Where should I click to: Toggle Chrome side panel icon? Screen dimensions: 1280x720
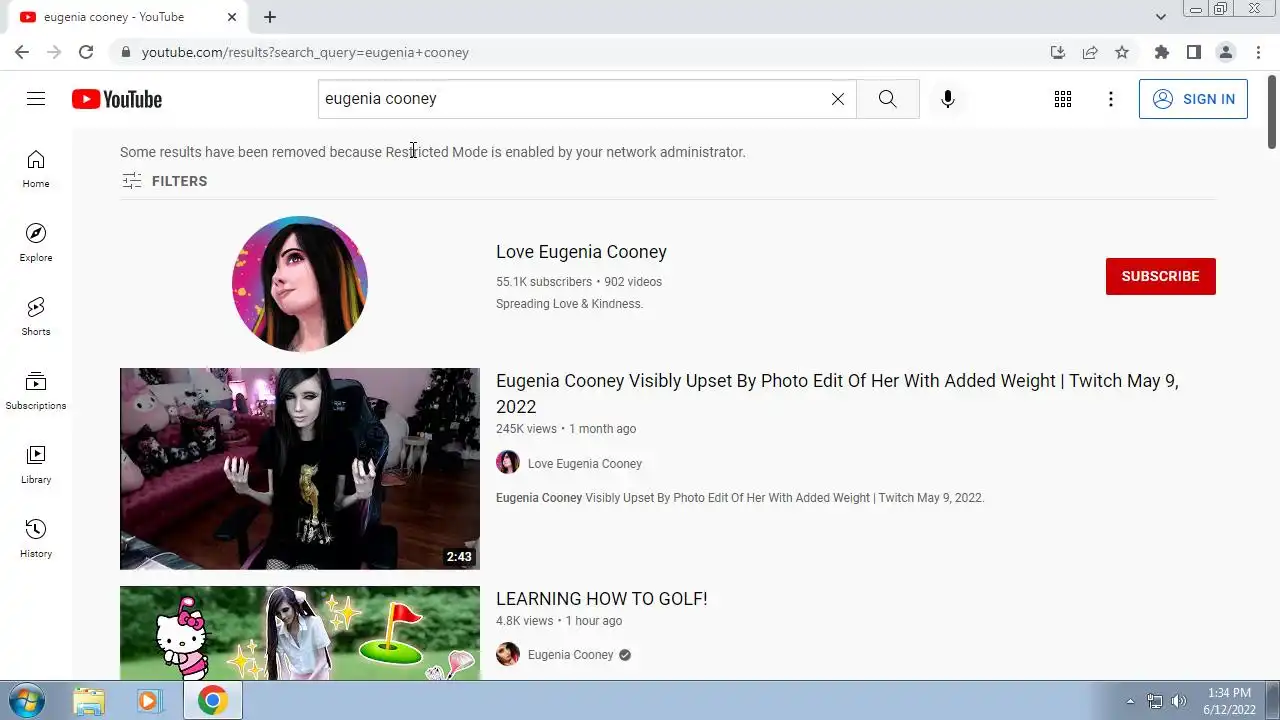point(1194,52)
